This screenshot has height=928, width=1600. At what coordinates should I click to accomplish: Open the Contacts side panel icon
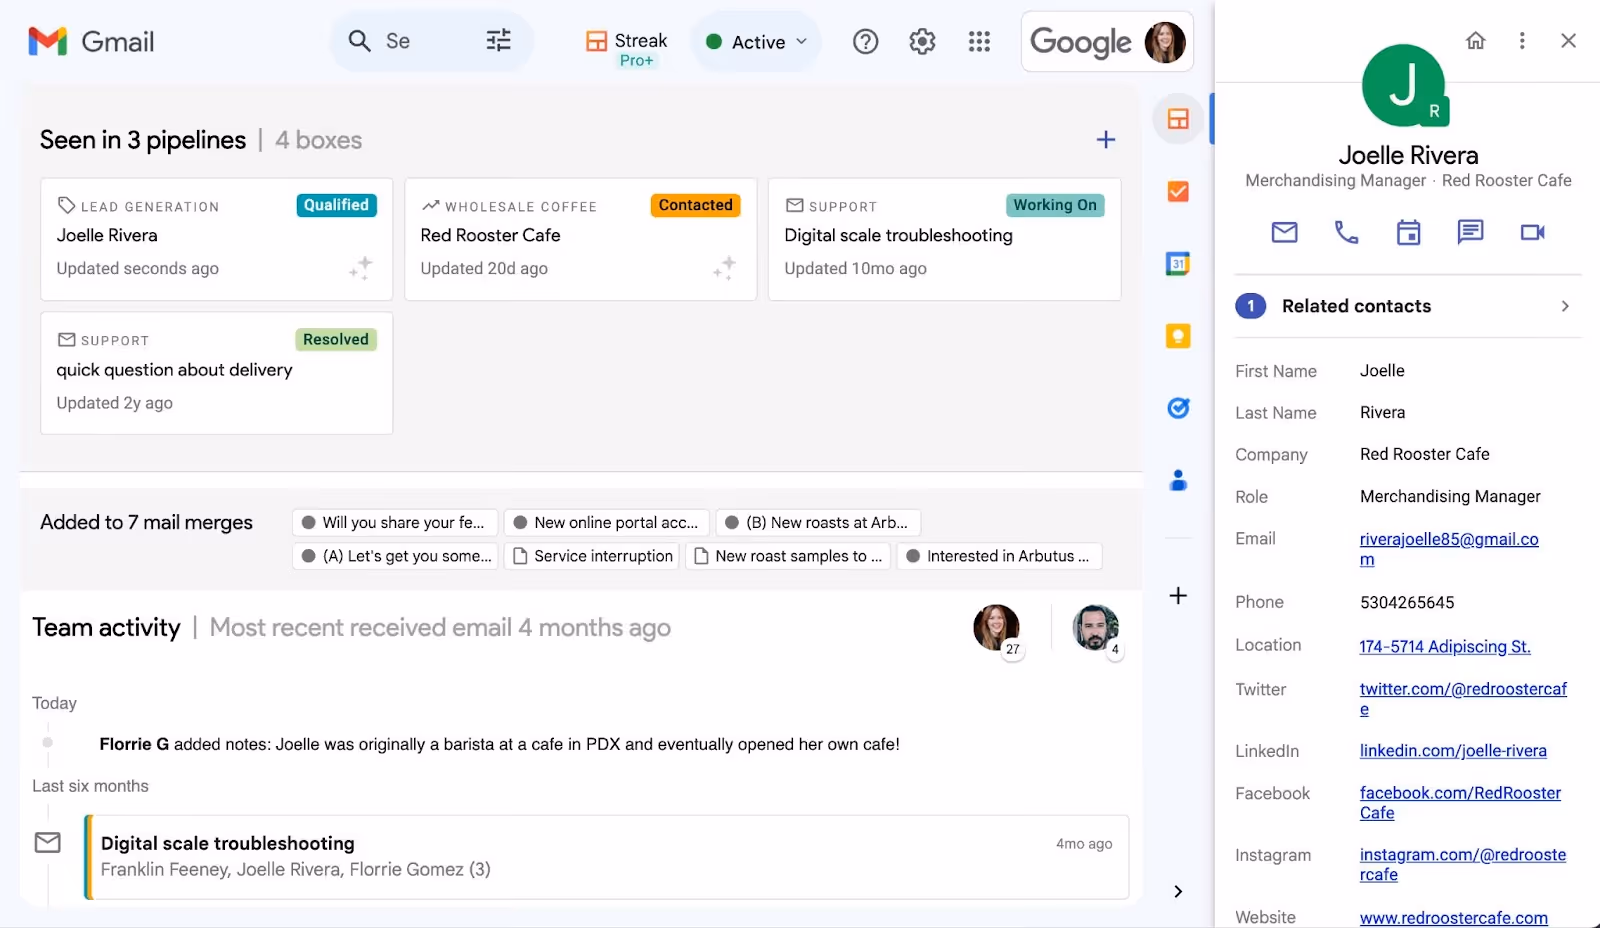click(1178, 480)
